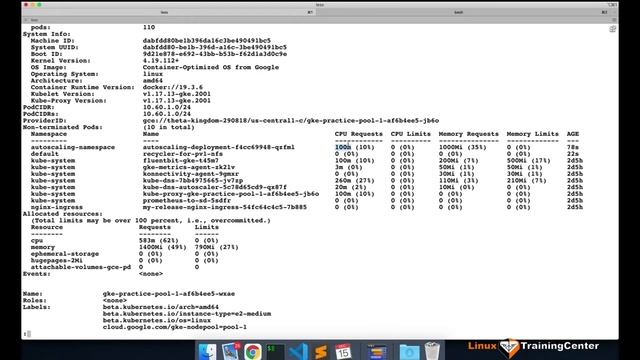Open the dock app with red notification badge
Screen dimensions: 640x360
click(x=231, y=351)
